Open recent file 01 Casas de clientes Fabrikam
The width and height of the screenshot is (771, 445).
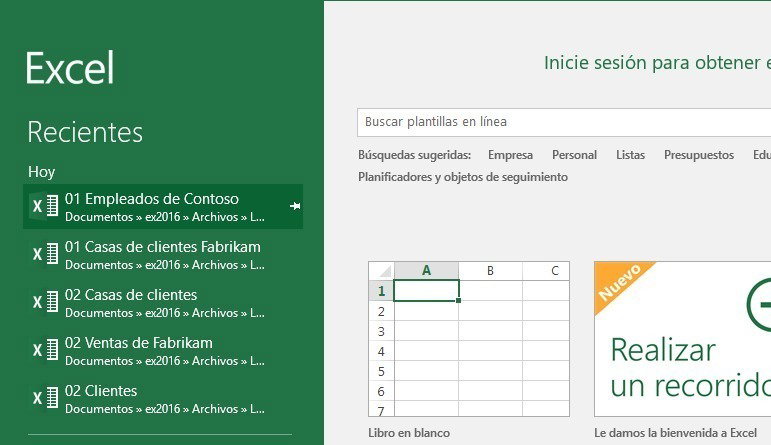coord(163,254)
